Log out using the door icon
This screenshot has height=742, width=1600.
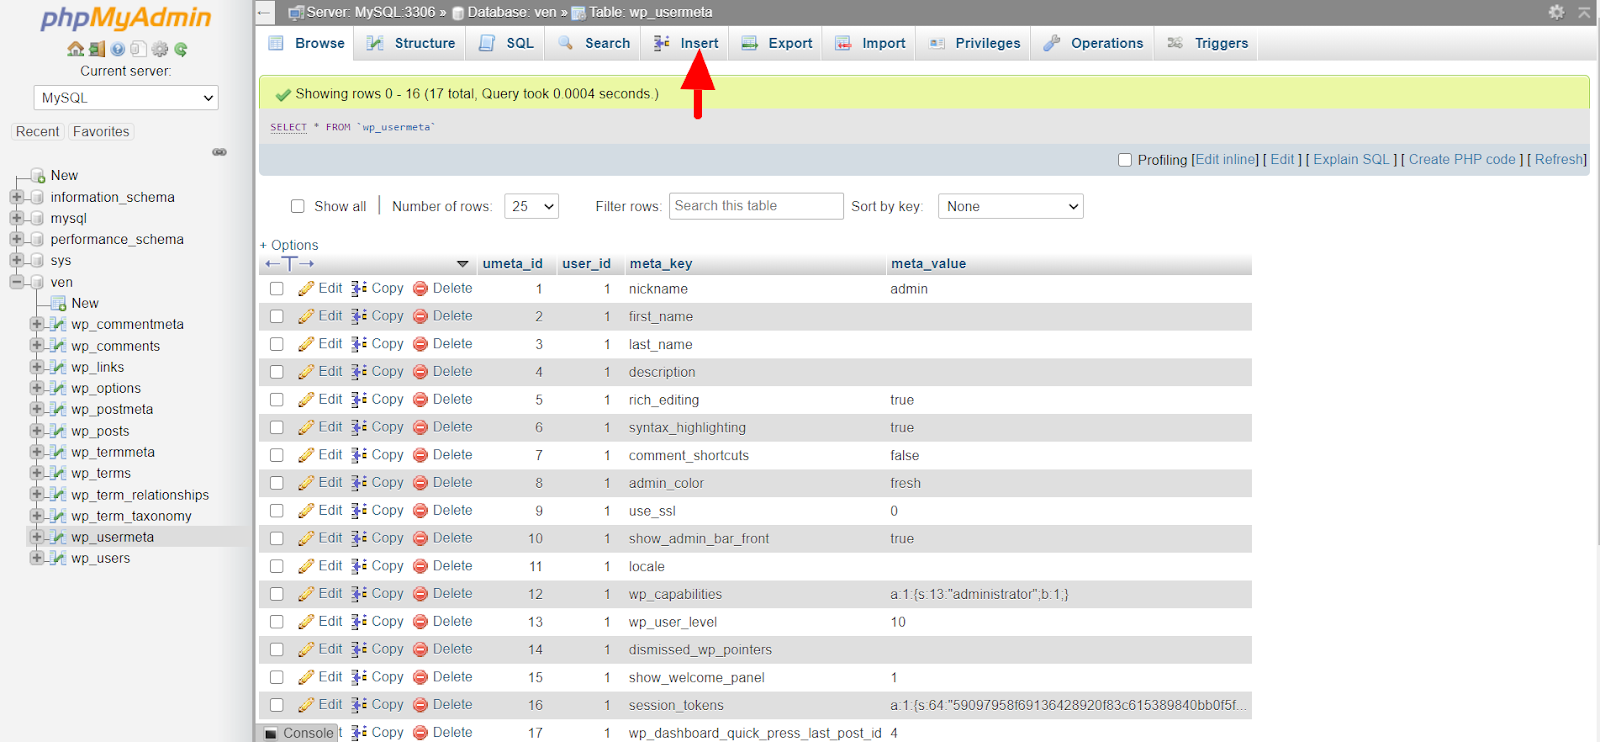click(96, 49)
